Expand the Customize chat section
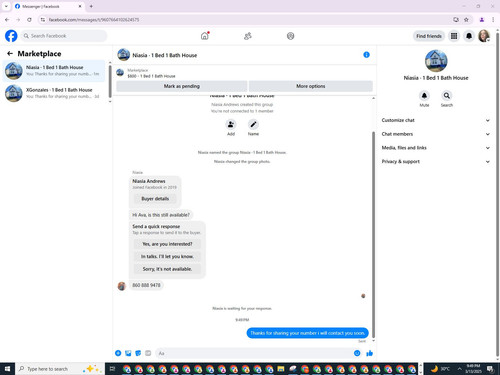The height and width of the screenshot is (375, 500). pos(436,120)
